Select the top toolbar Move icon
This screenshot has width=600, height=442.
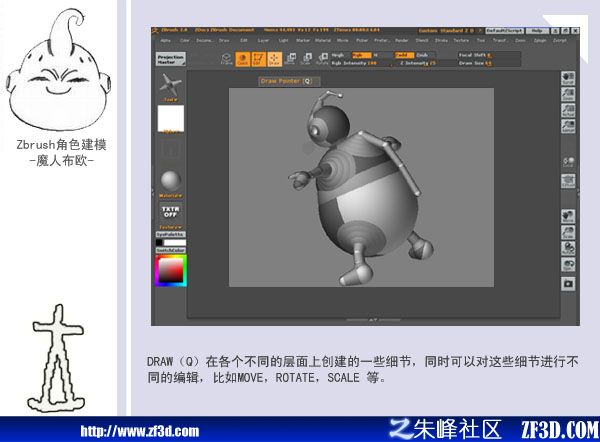[290, 59]
